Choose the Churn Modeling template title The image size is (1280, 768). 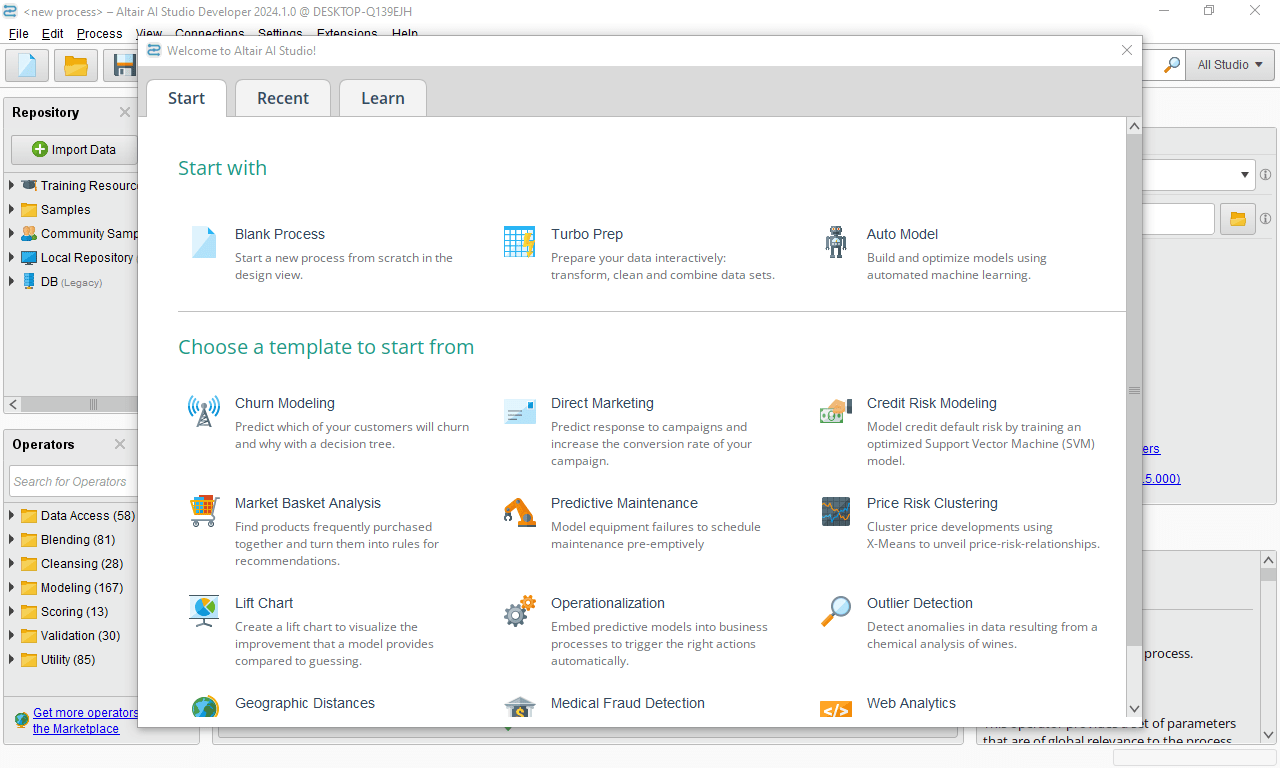point(285,403)
